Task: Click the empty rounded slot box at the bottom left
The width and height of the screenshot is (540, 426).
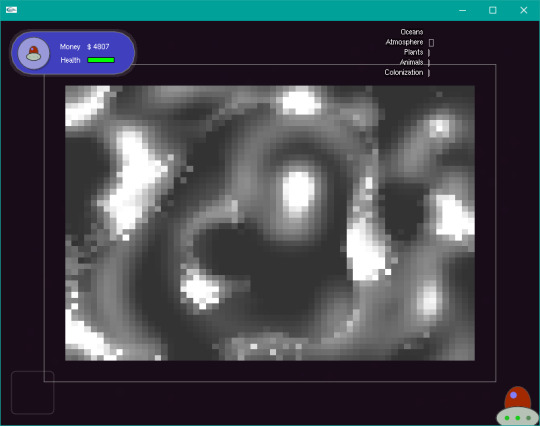Action: 33,392
